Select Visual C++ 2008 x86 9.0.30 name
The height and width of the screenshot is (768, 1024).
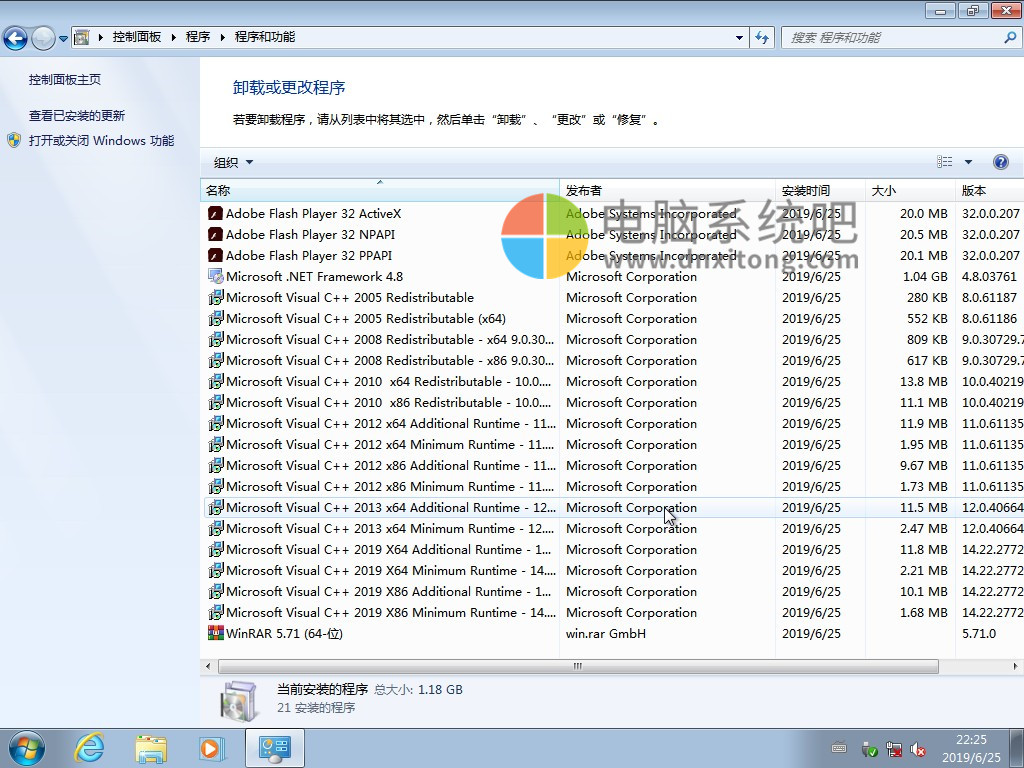391,360
